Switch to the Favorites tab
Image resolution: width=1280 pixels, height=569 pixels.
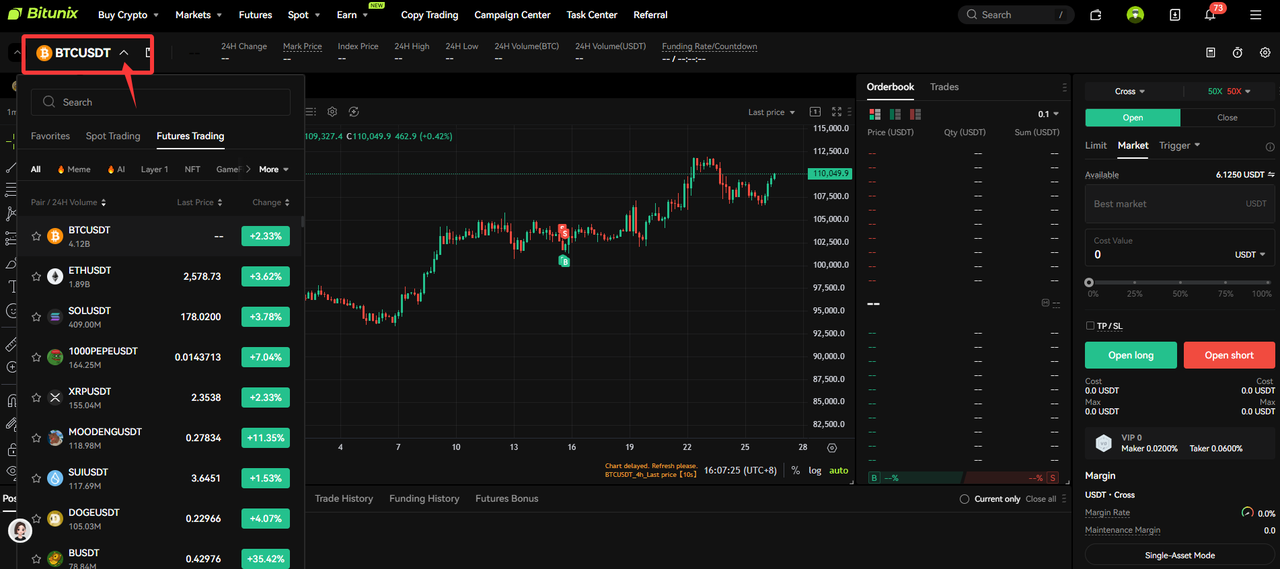tap(50, 136)
